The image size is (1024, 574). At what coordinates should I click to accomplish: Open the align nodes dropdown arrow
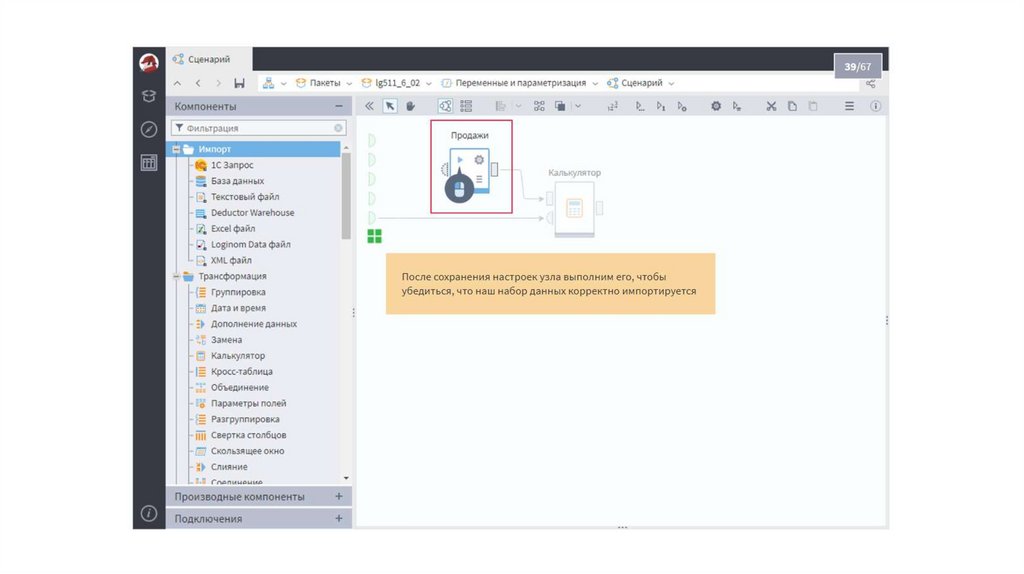pyautogui.click(x=519, y=106)
